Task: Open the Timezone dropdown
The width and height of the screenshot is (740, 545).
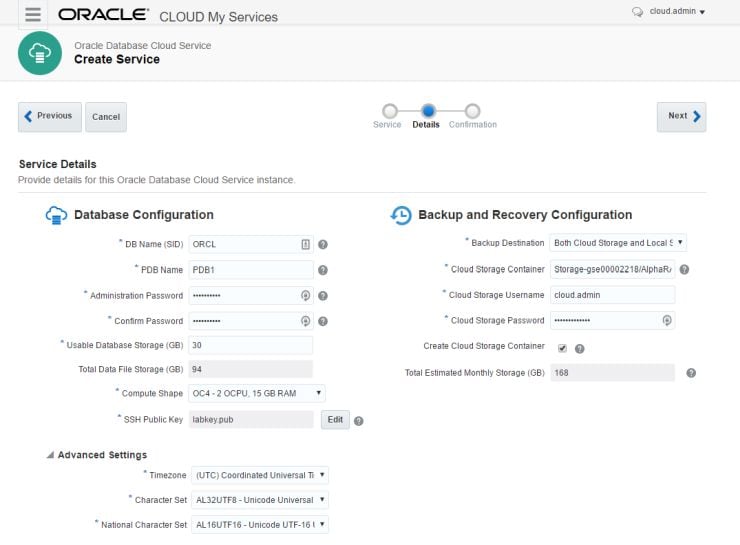Action: 259,475
